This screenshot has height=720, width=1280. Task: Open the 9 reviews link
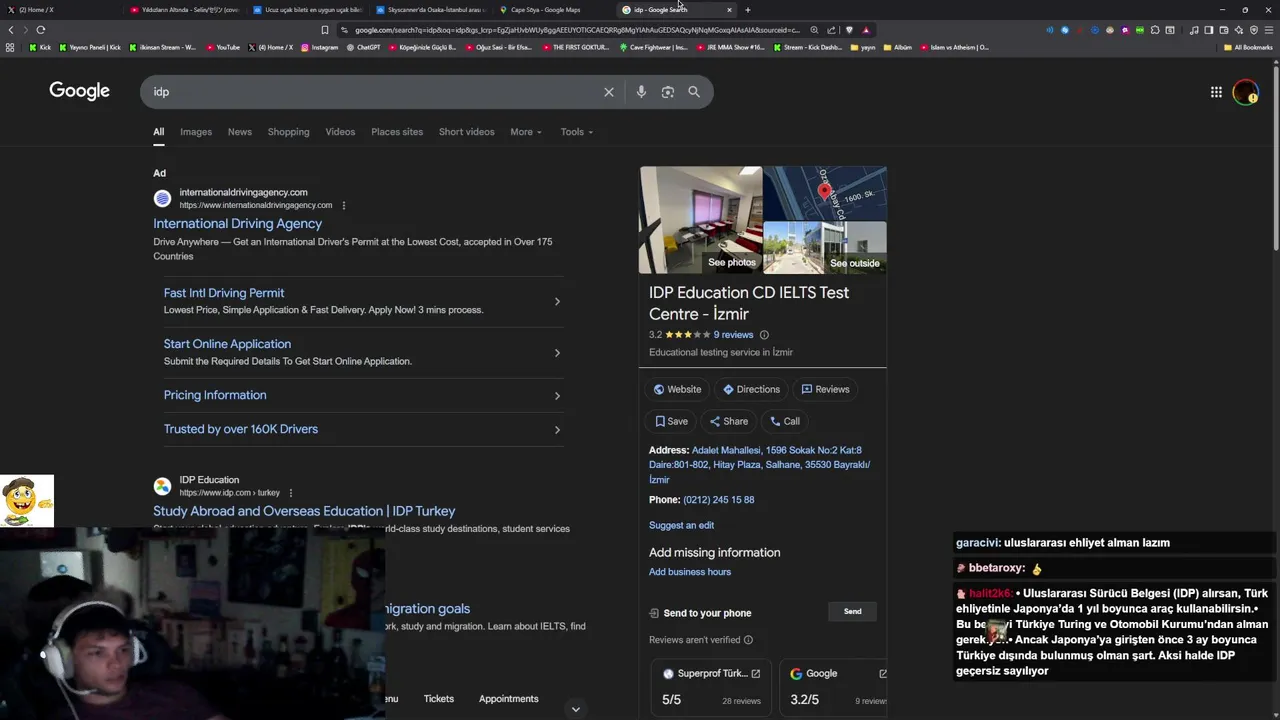coord(733,335)
